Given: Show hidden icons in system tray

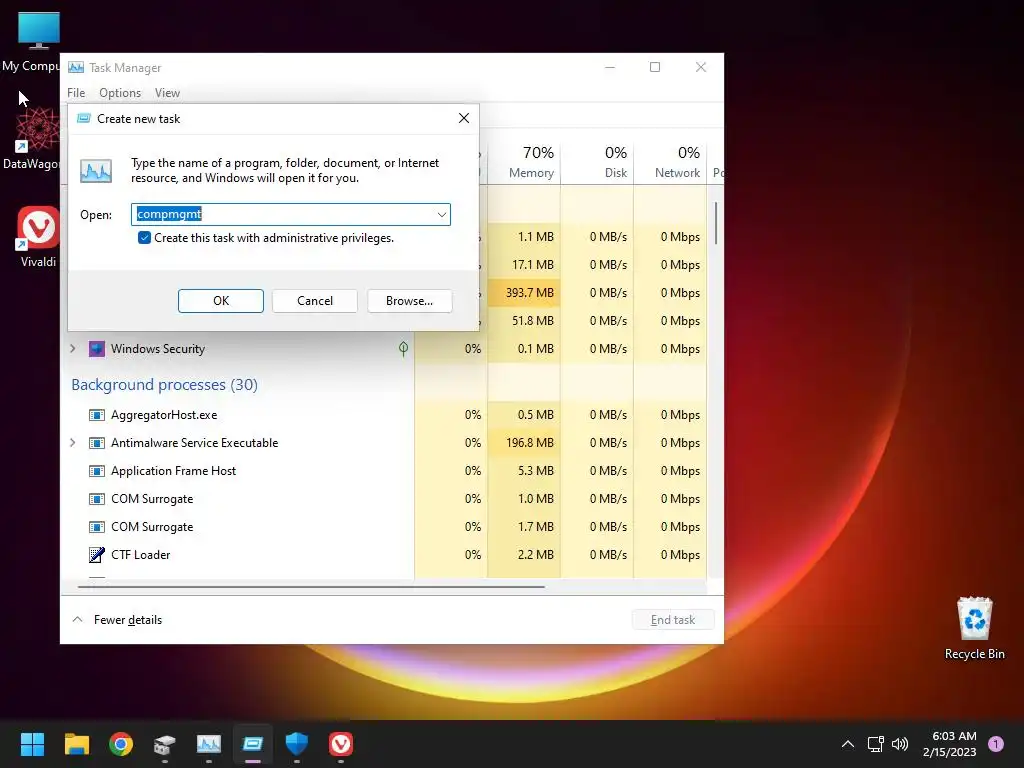Looking at the screenshot, I should 848,743.
